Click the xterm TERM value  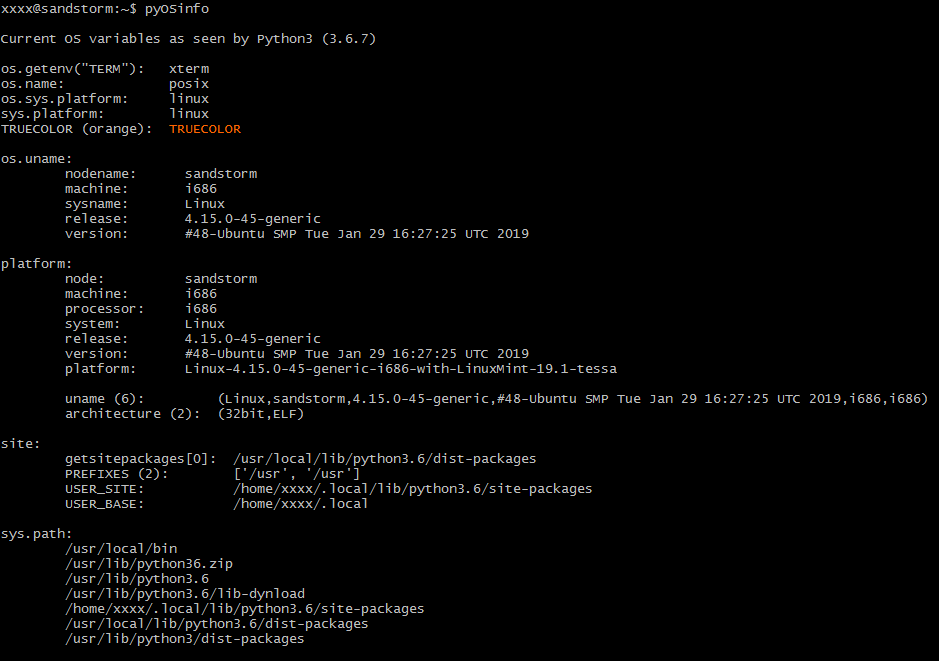coord(189,69)
